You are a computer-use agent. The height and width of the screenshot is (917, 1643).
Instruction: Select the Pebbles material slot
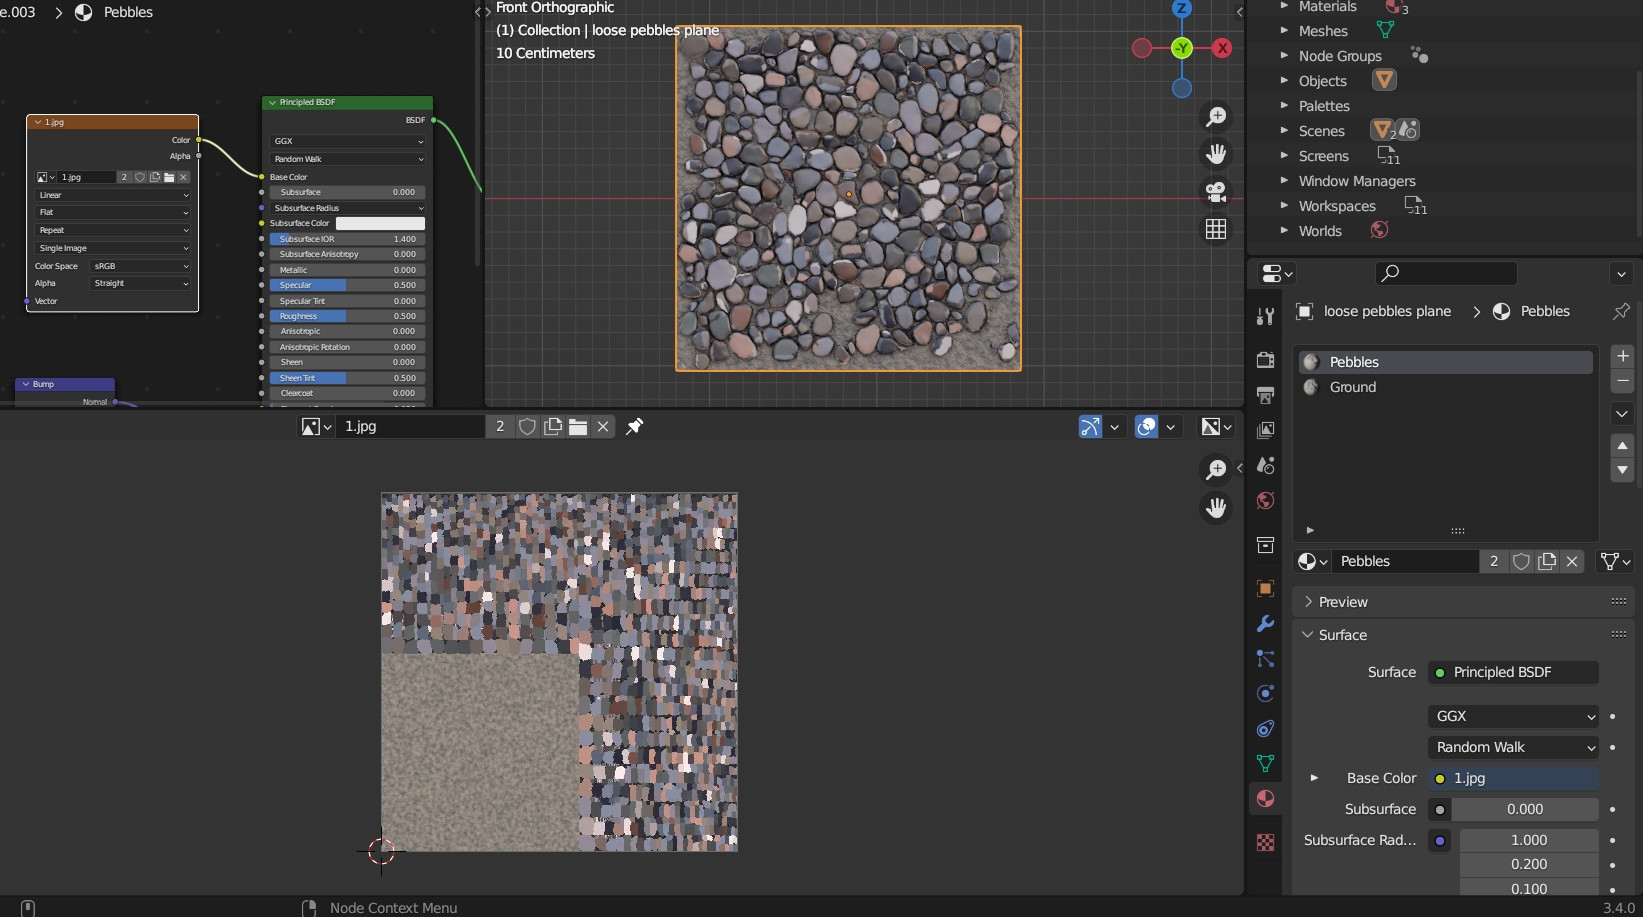pyautogui.click(x=1445, y=362)
